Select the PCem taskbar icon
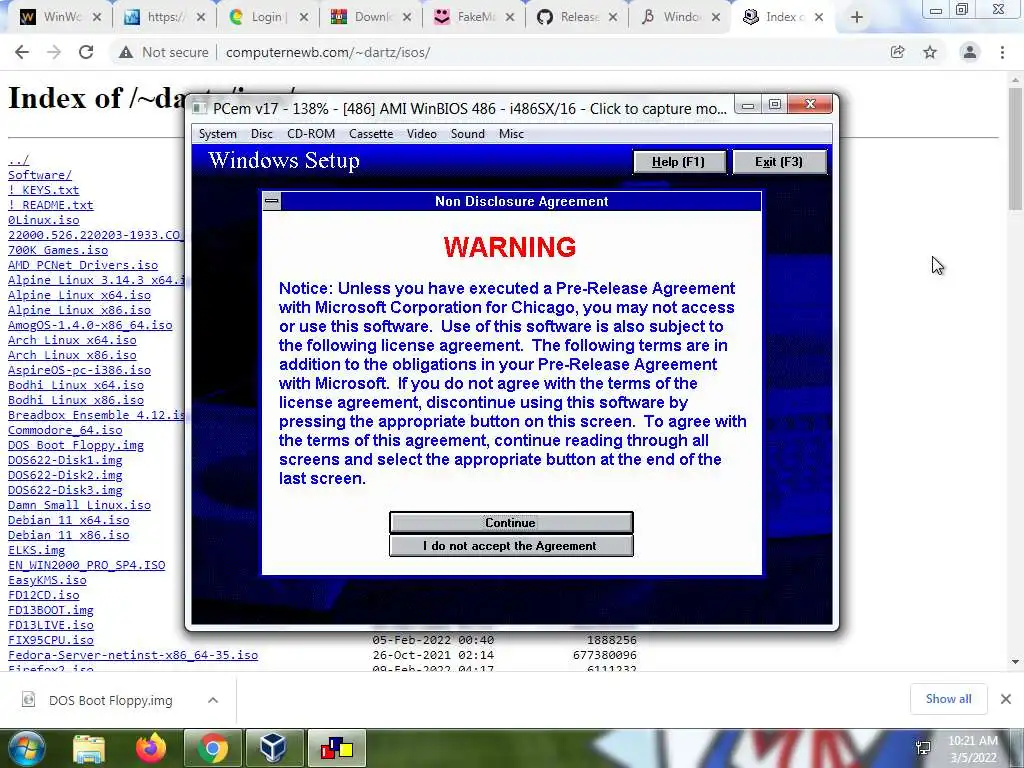This screenshot has height=768, width=1024. pyautogui.click(x=337, y=748)
